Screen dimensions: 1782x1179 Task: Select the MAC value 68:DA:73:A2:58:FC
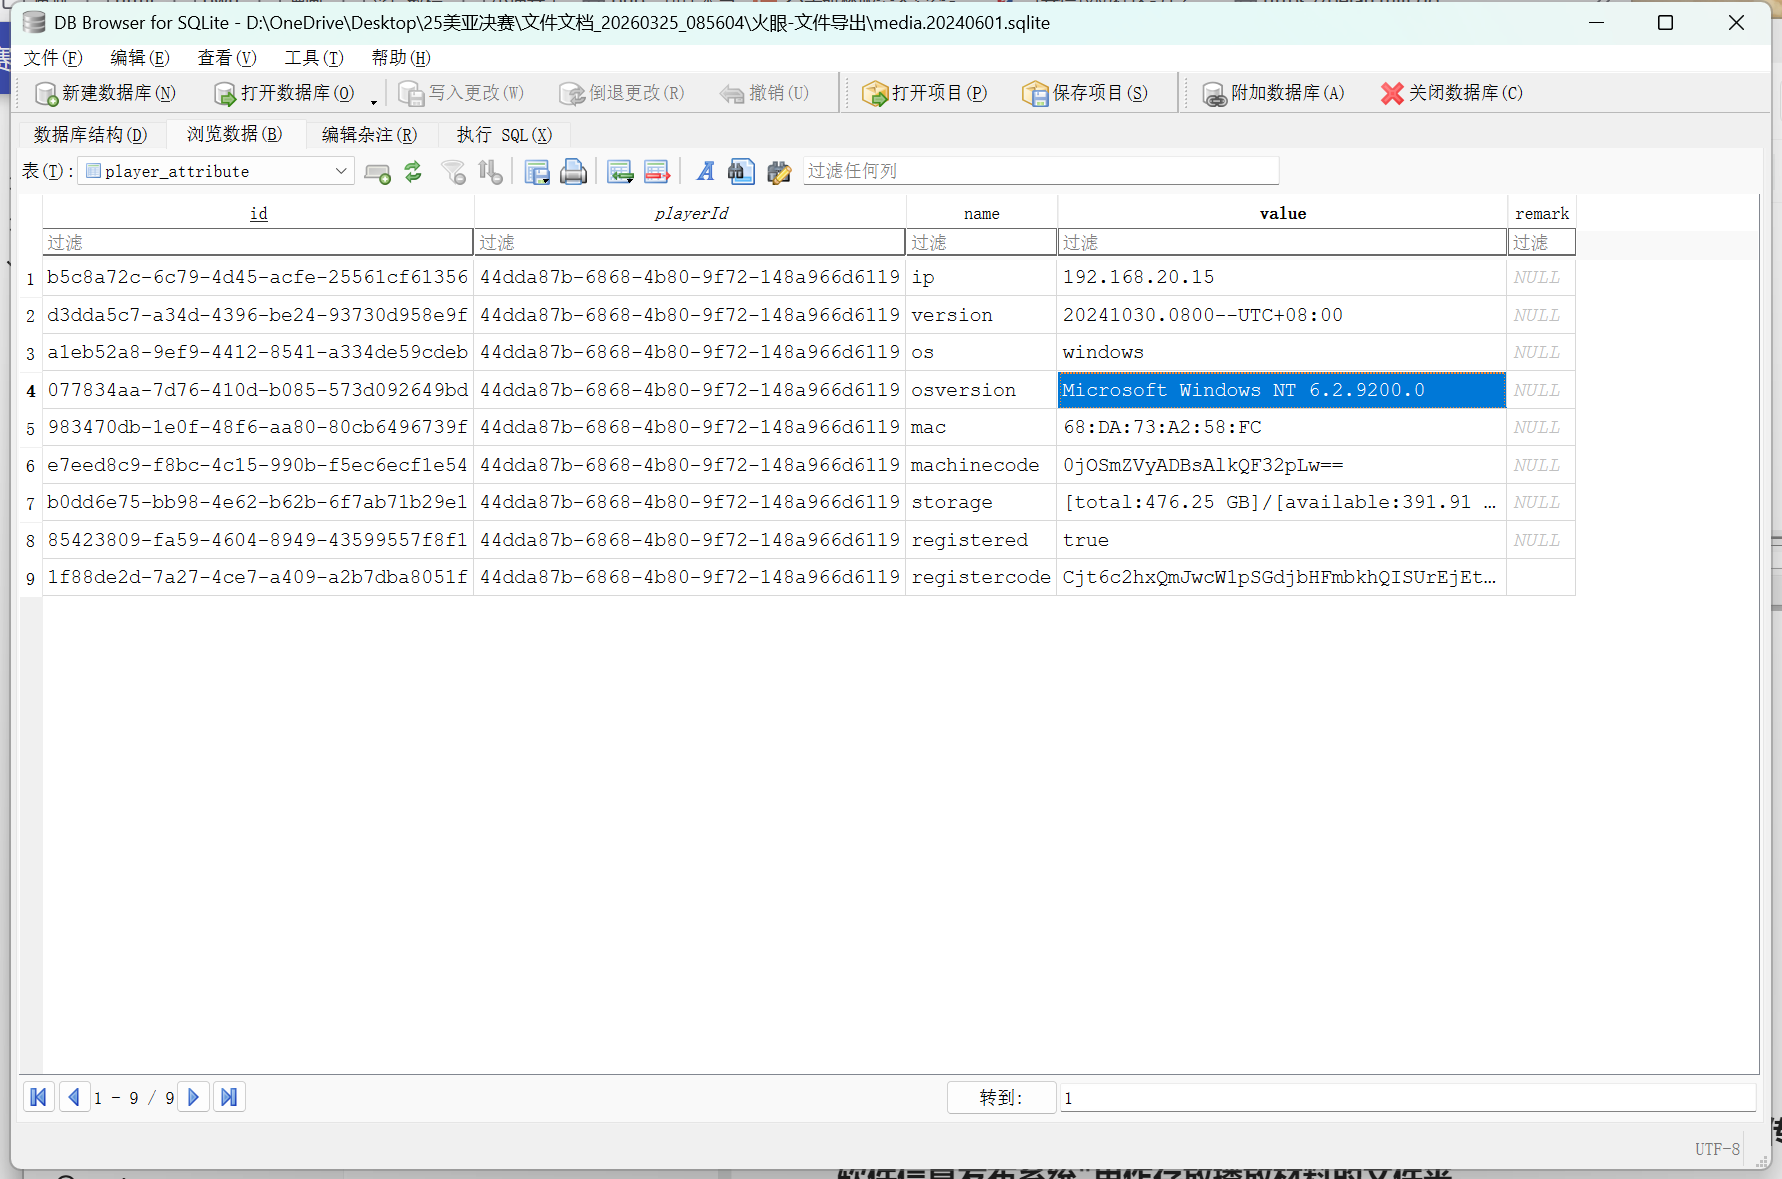point(1282,427)
